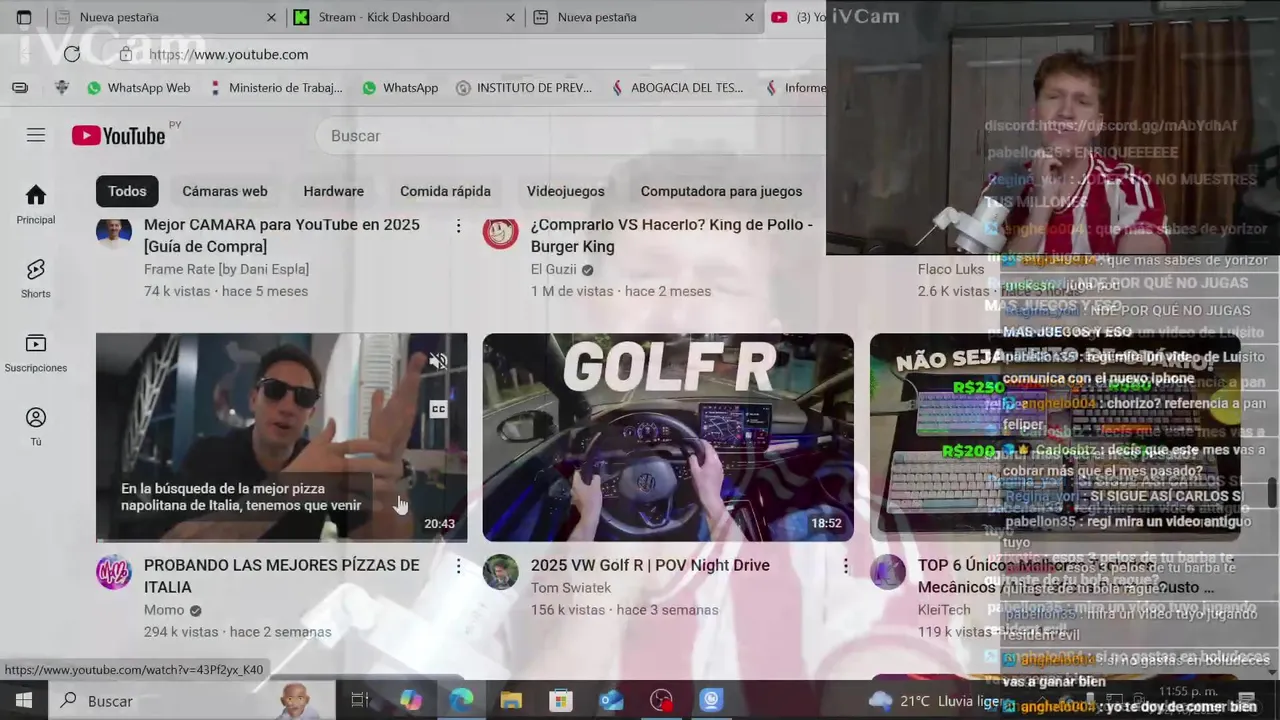Open Momo channel avatar

(x=114, y=573)
